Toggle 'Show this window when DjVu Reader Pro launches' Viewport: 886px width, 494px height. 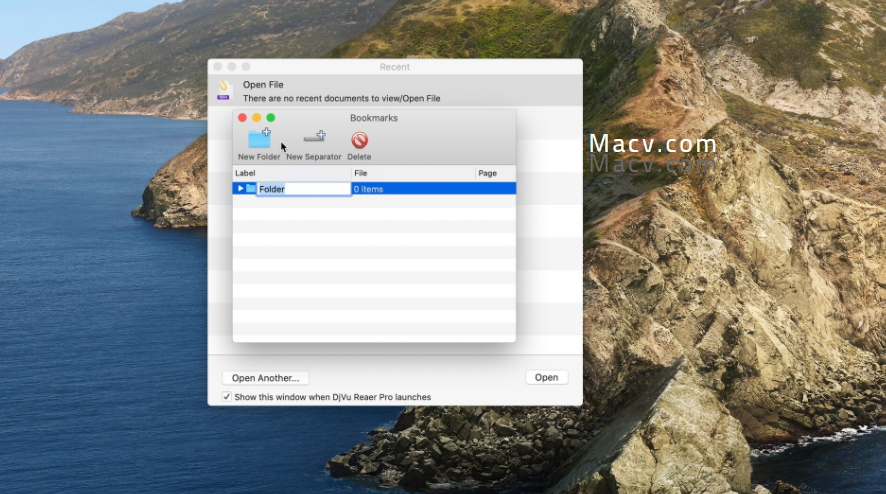227,397
